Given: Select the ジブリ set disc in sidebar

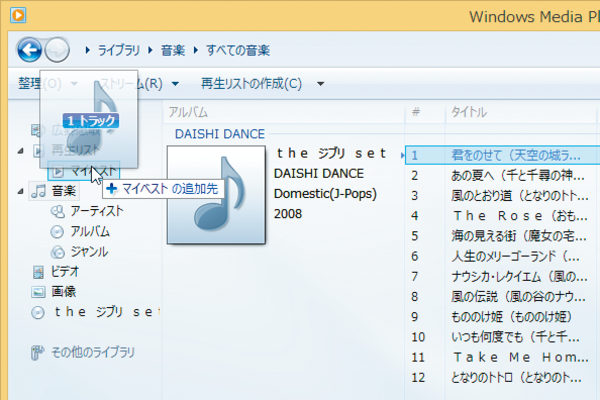Looking at the screenshot, I should click(x=107, y=312).
